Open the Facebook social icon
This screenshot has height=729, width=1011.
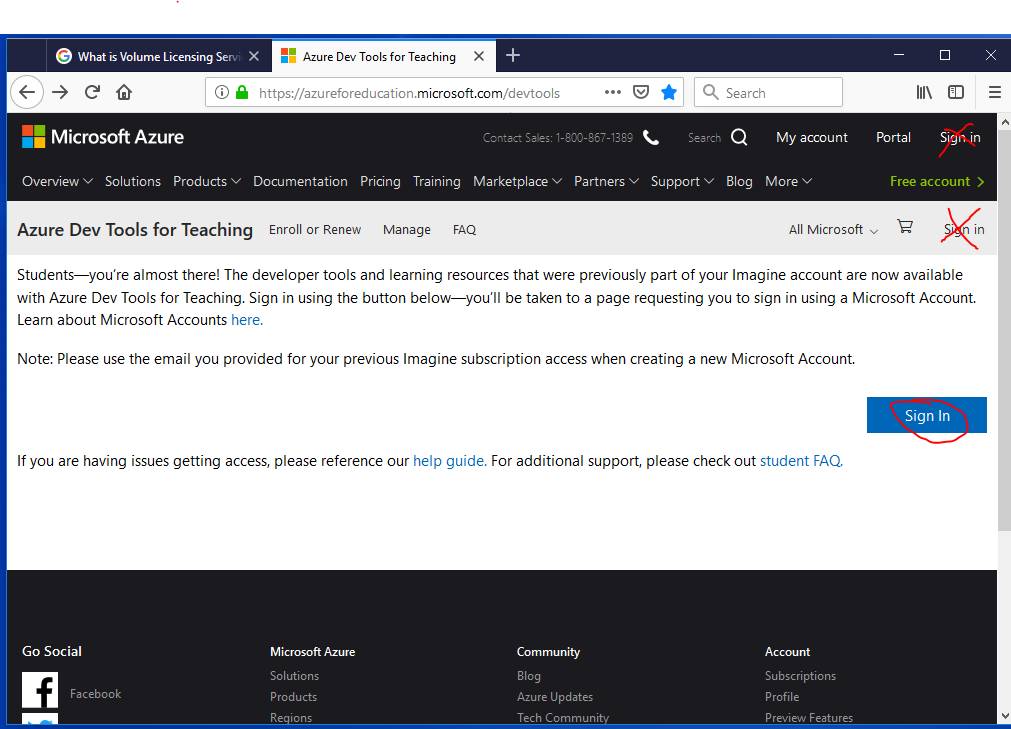[40, 690]
